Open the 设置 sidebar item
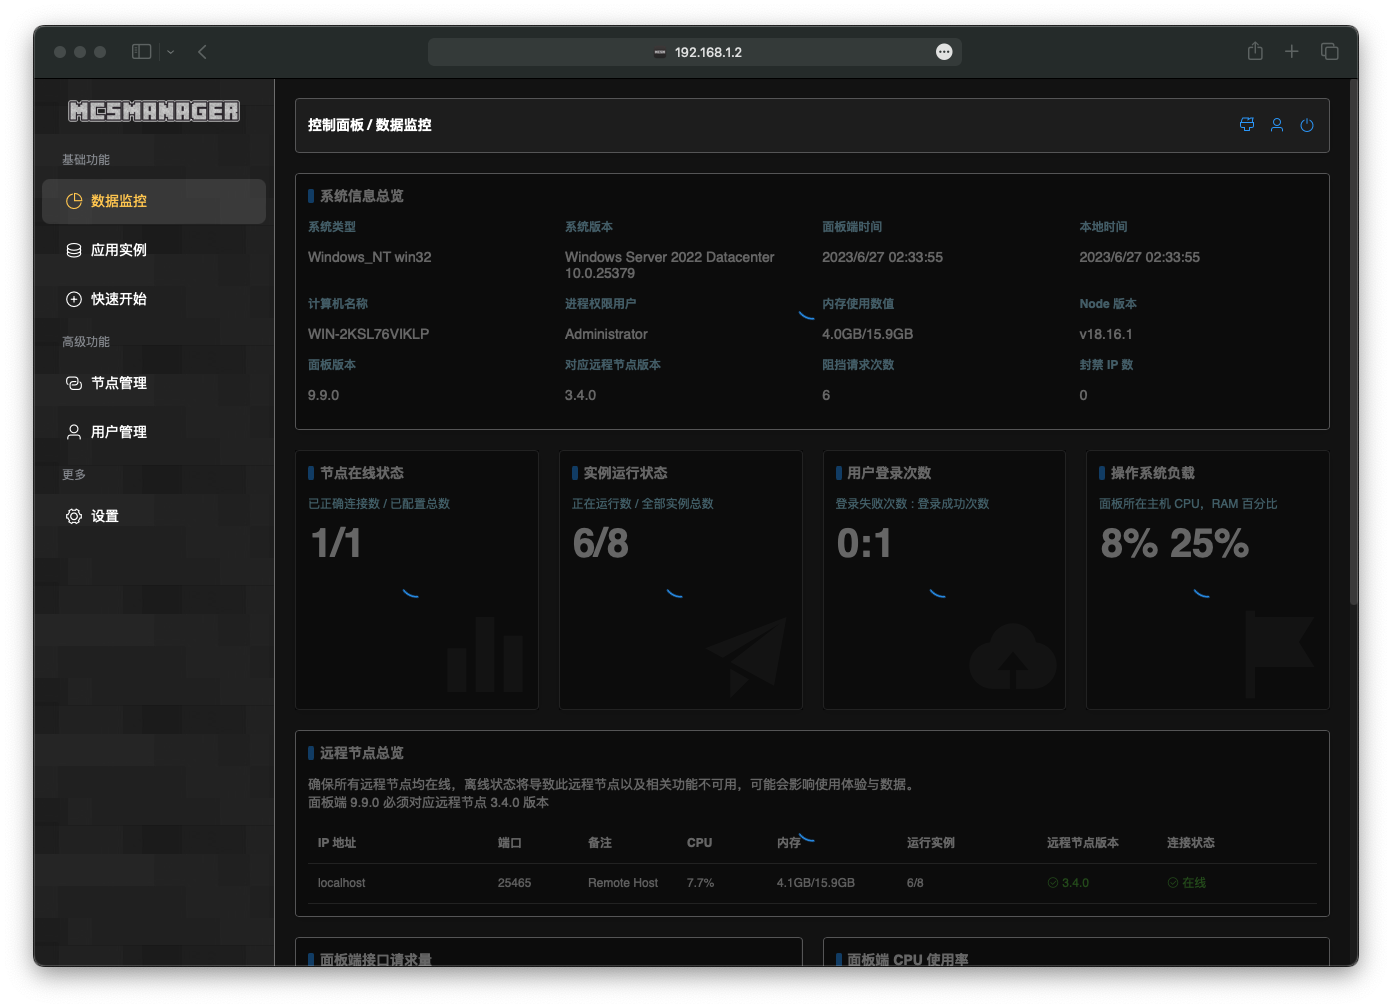 (x=154, y=516)
